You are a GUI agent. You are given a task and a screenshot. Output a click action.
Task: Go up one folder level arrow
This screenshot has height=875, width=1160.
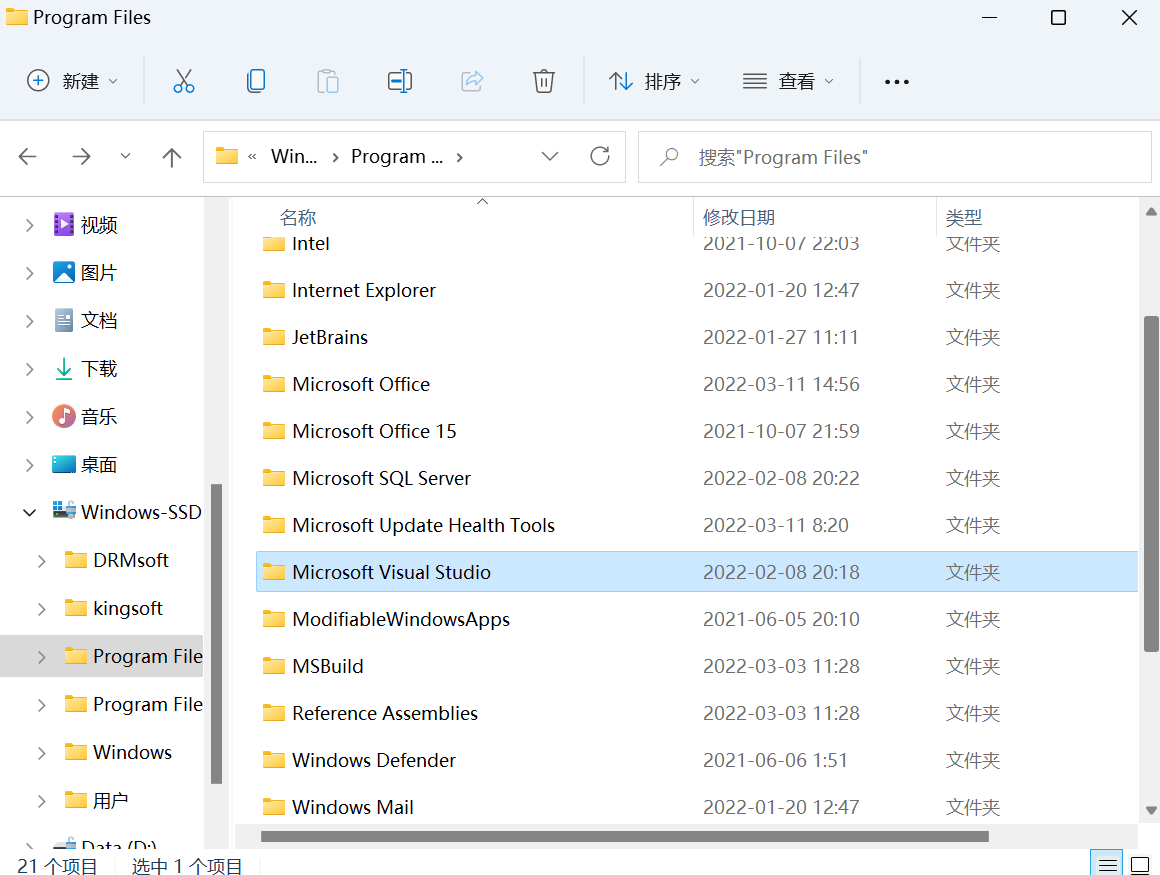(172, 156)
